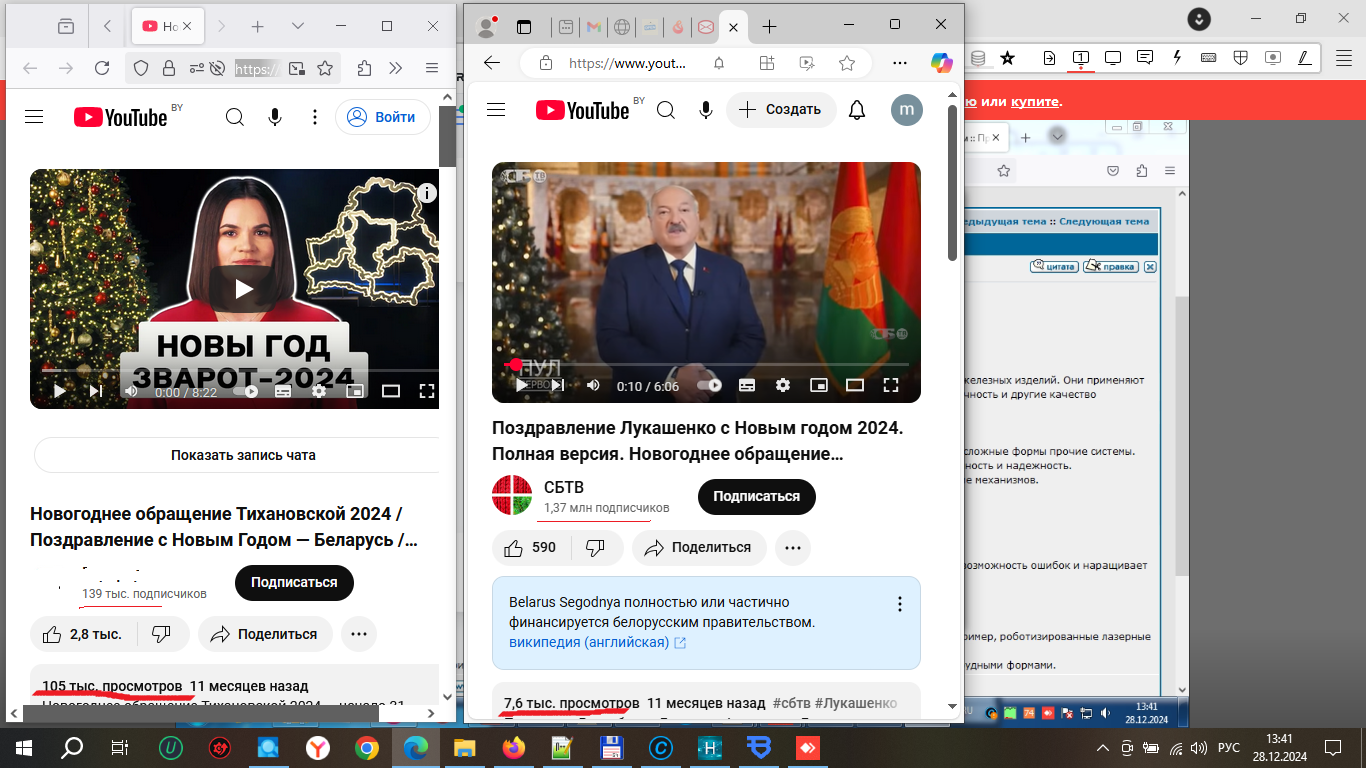1366x768 pixels.
Task: Subscribe to the СБТВ channel
Action: tap(757, 496)
